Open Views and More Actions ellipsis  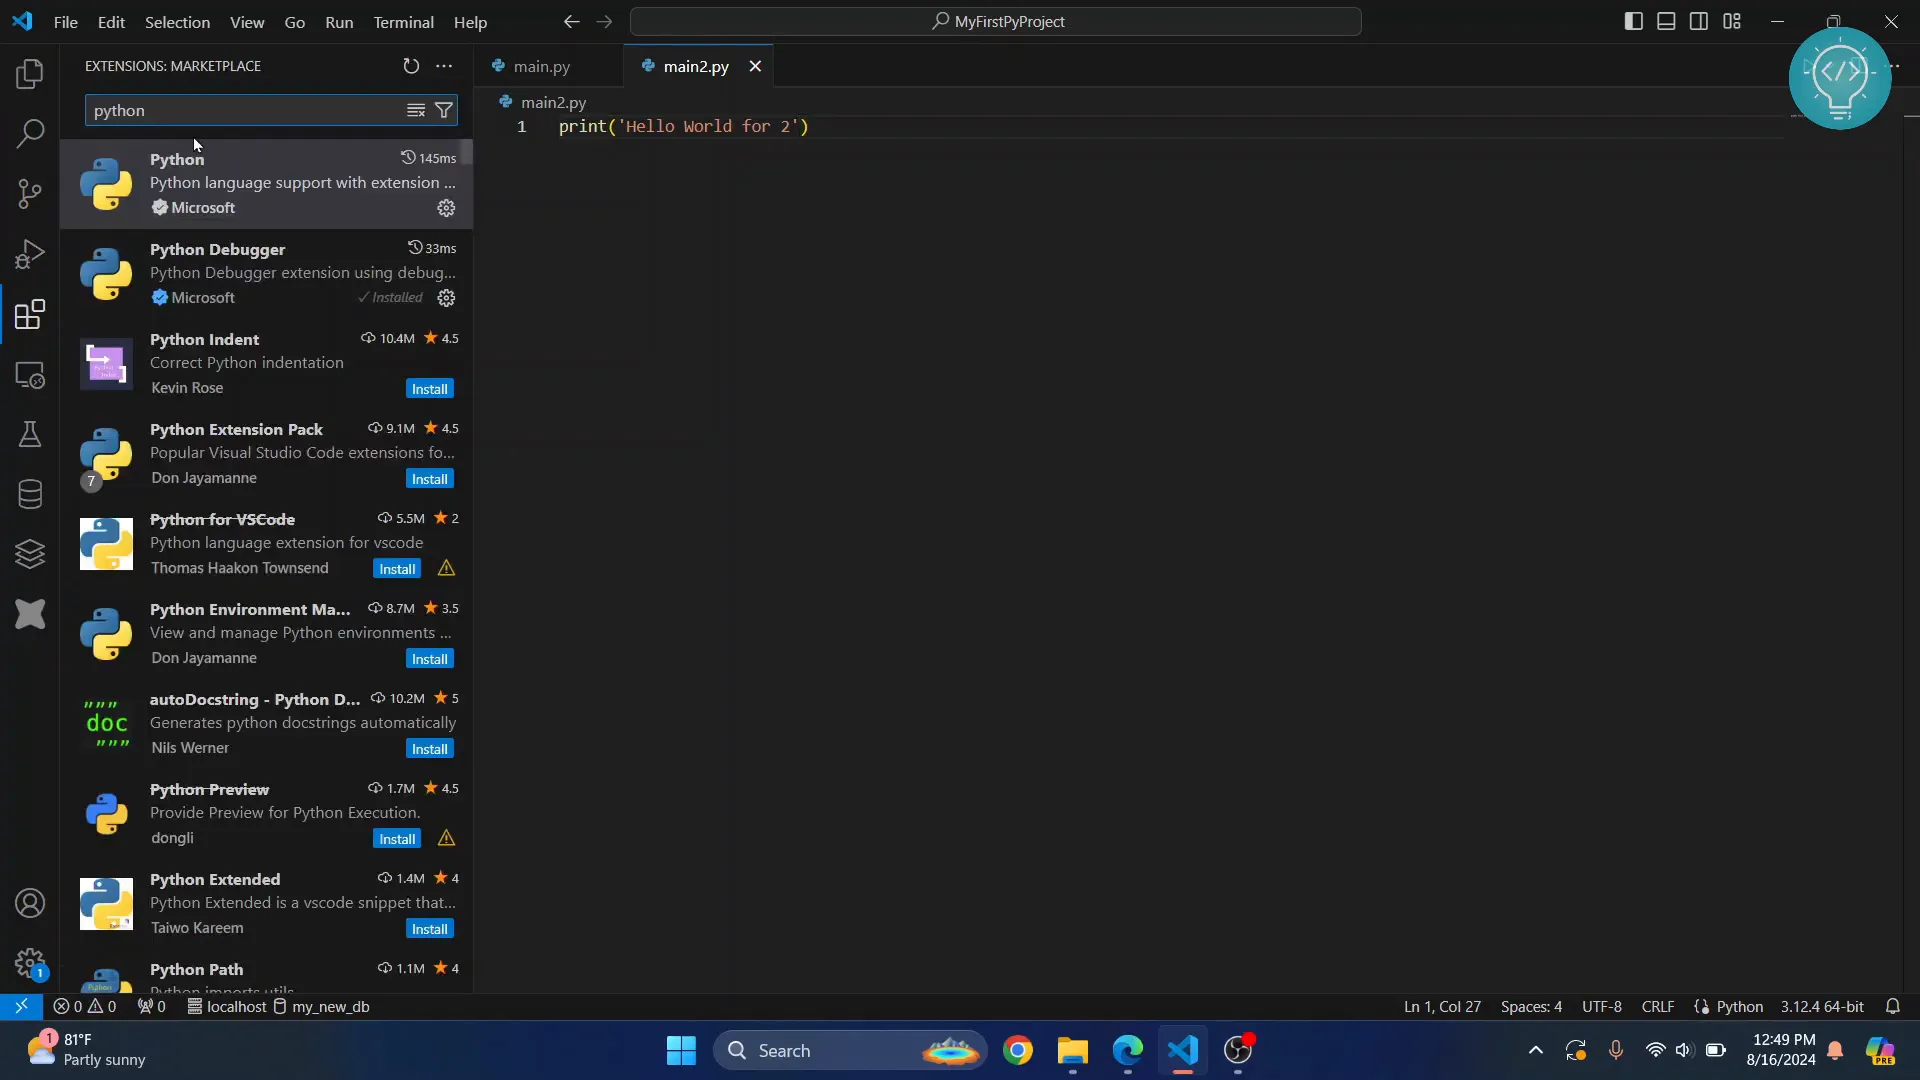tap(444, 66)
